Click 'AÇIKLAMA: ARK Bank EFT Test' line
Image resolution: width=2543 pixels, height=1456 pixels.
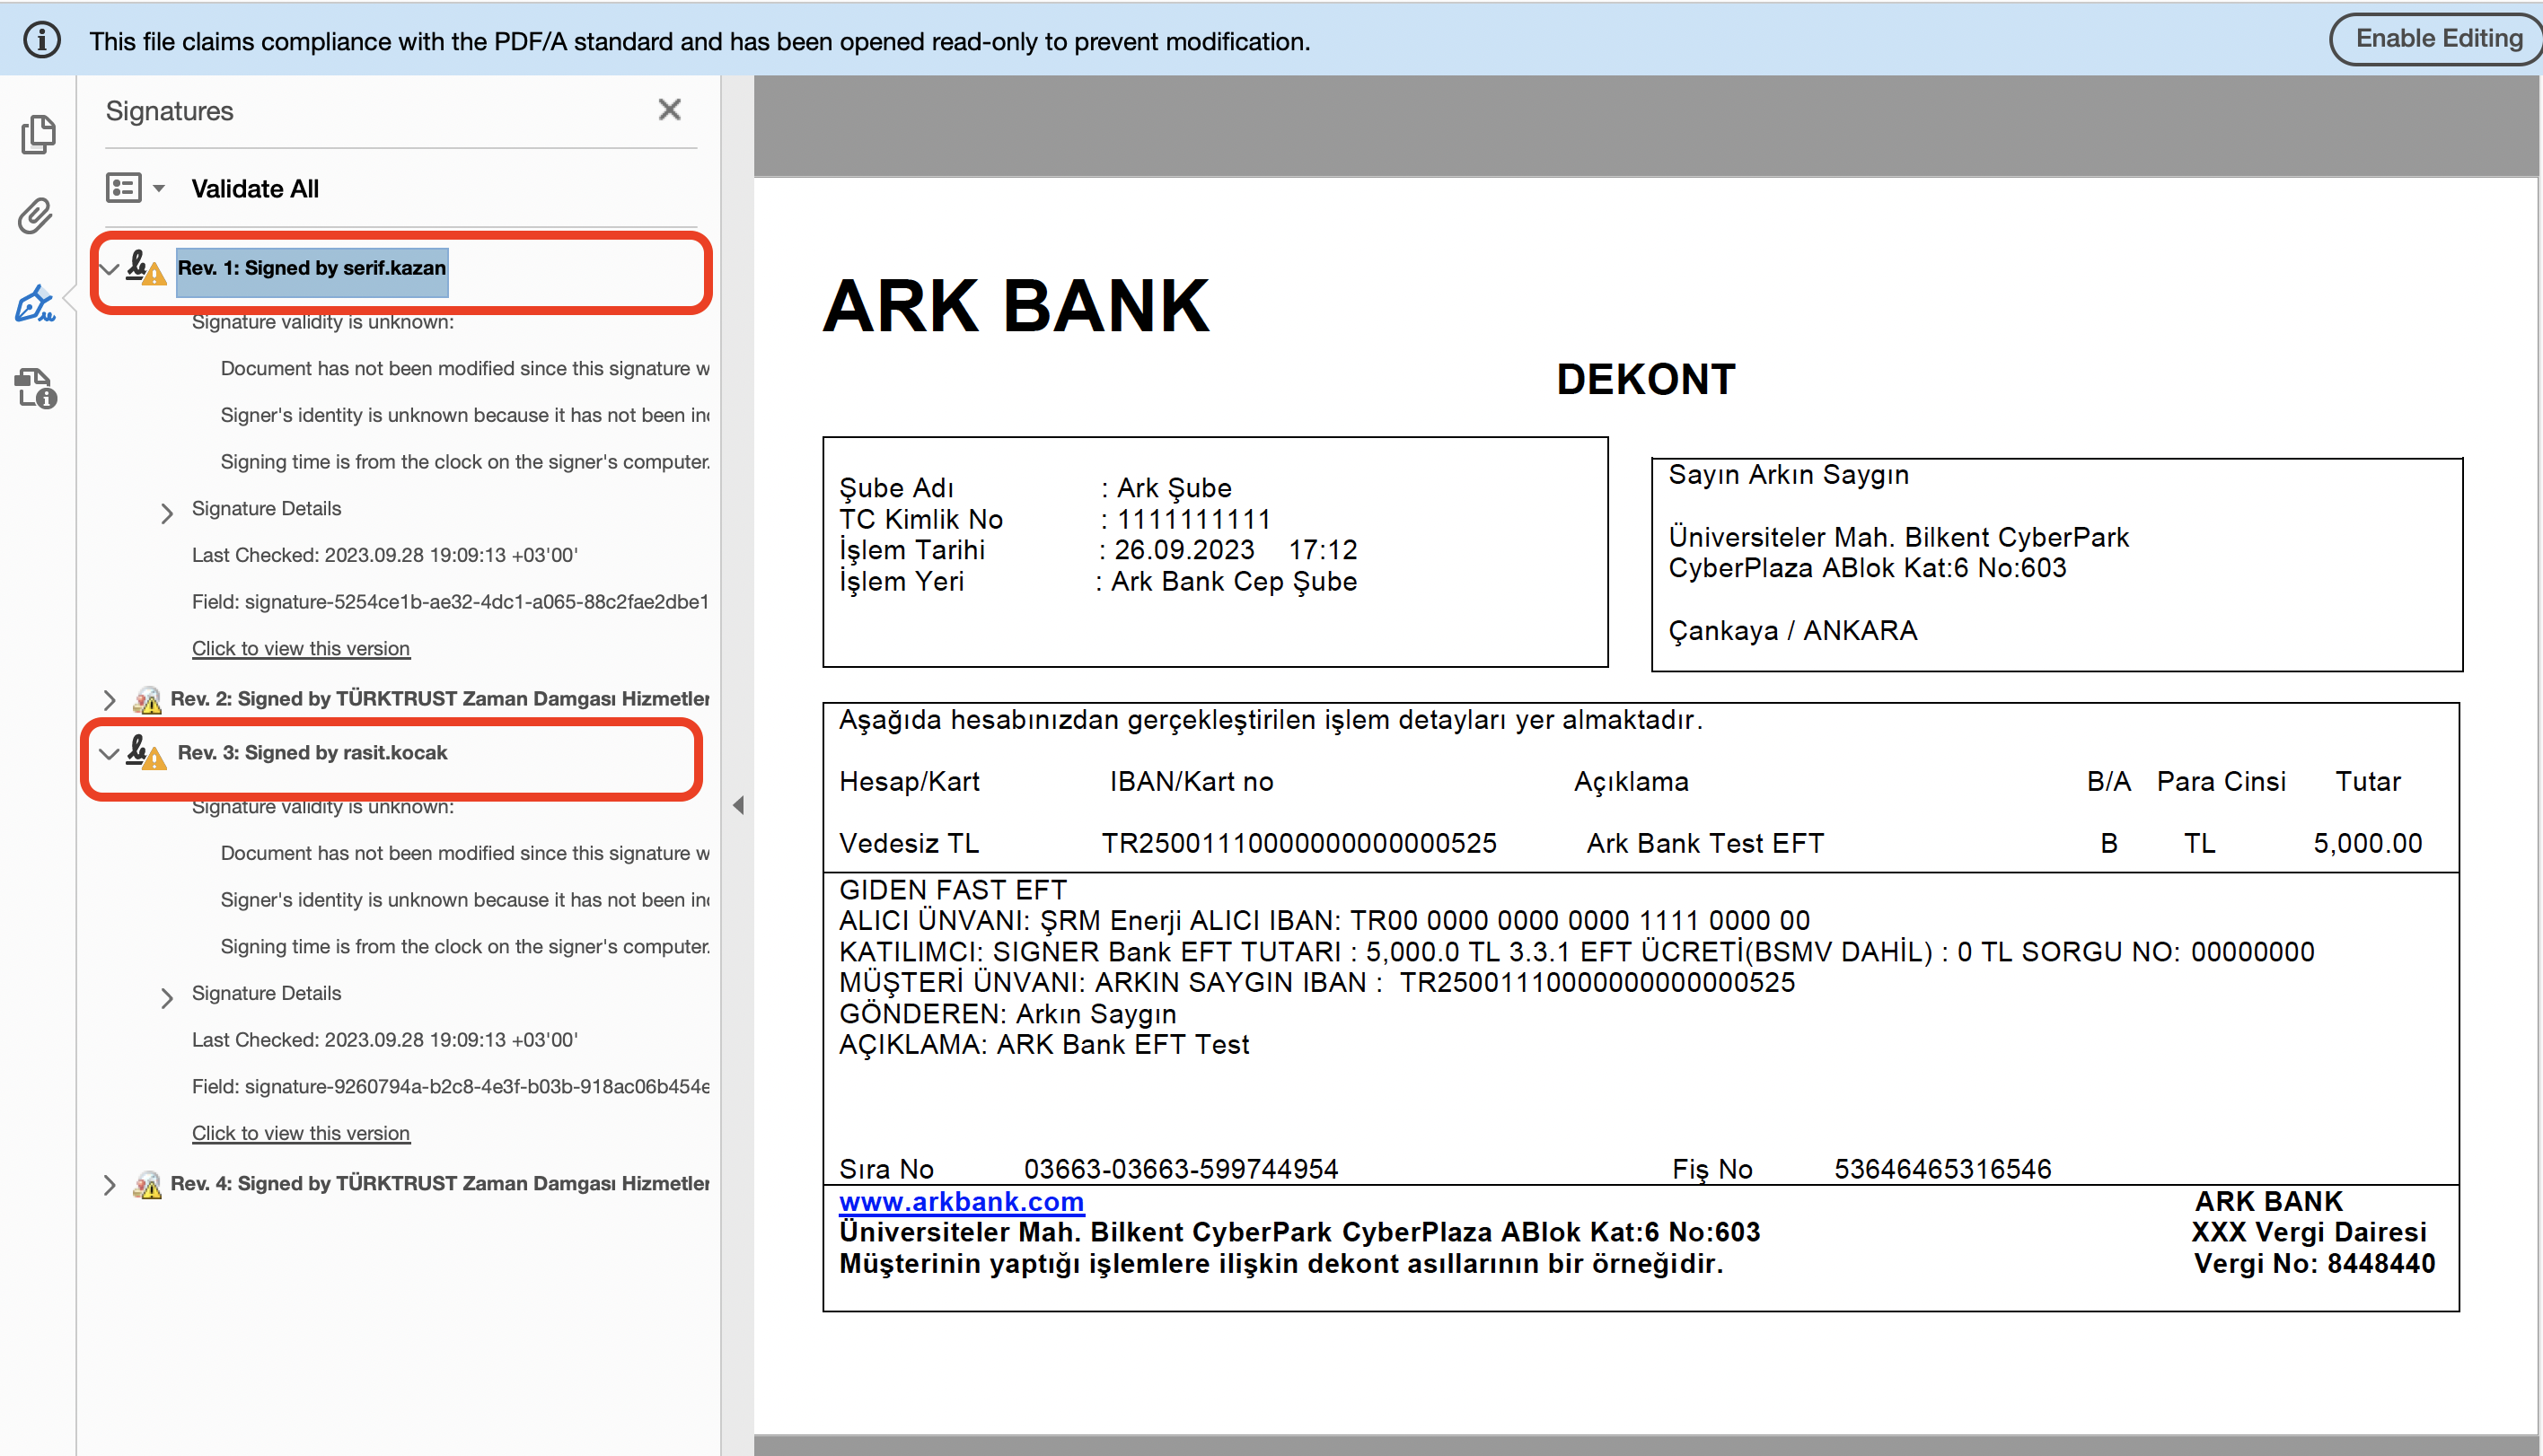[x=1044, y=1044]
